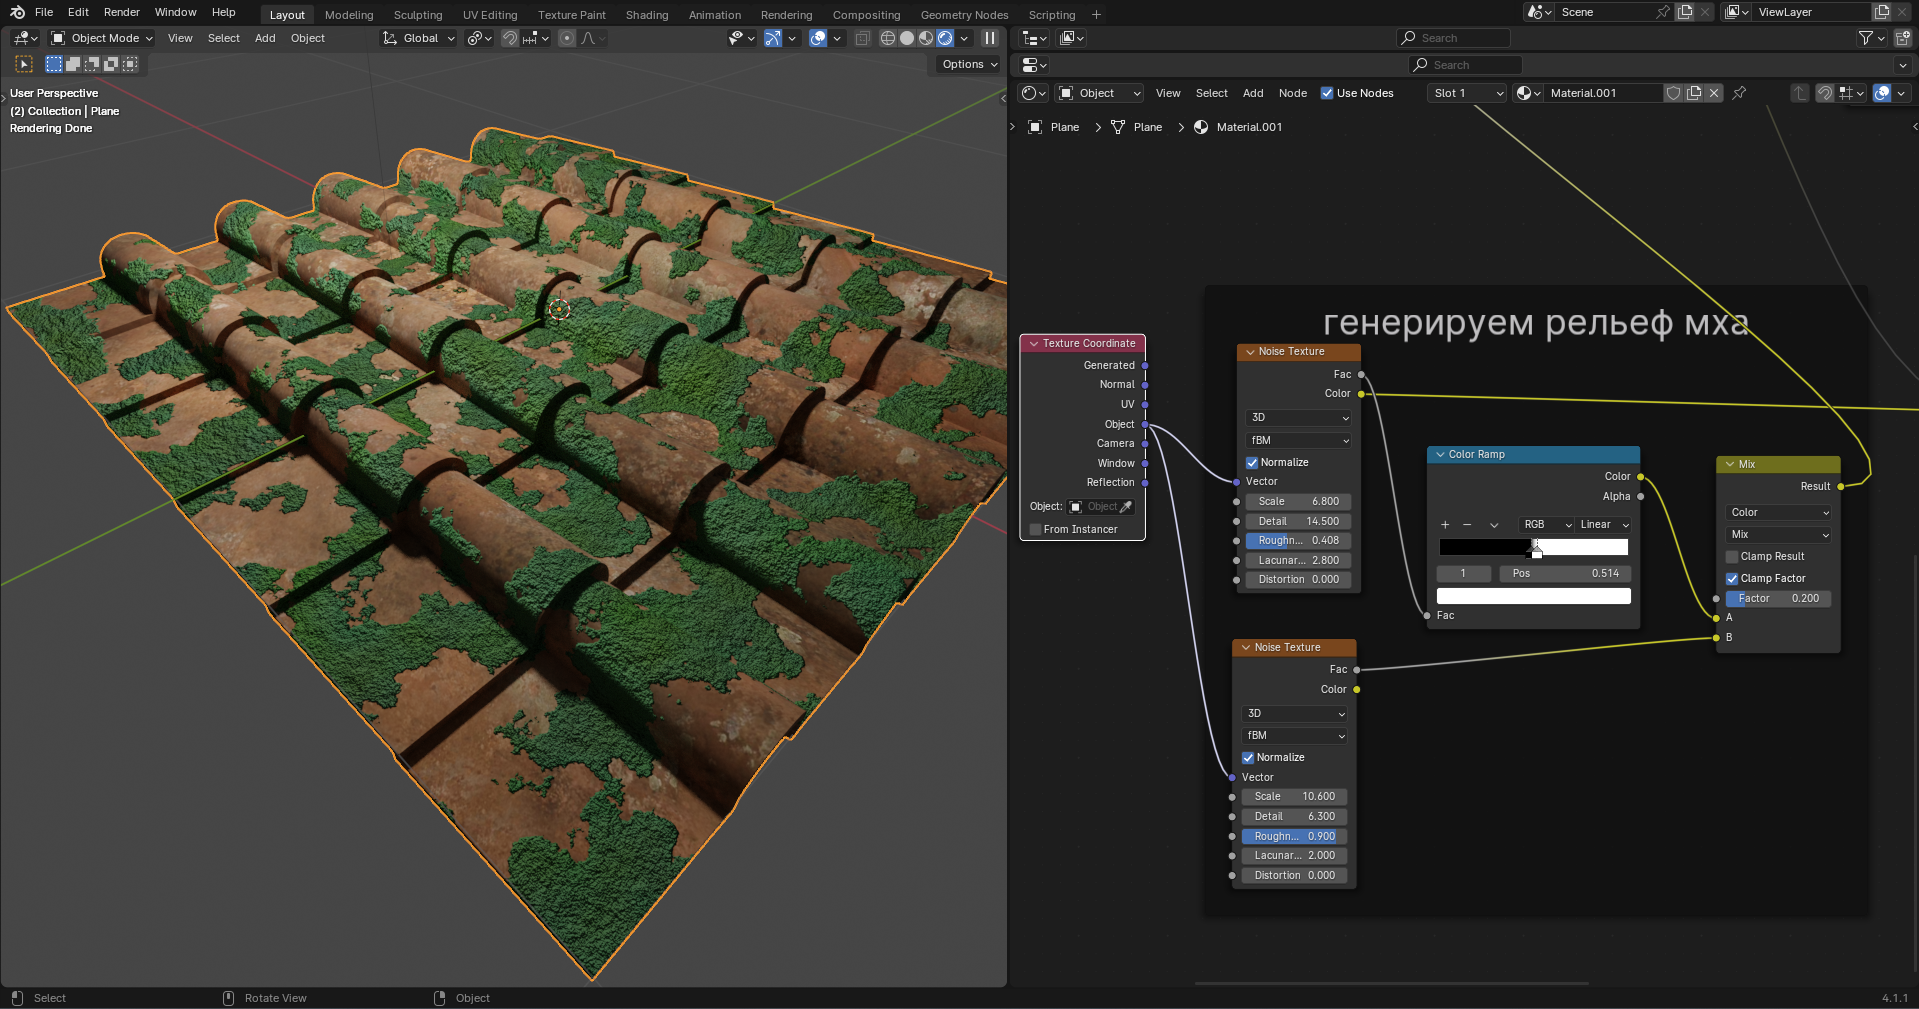Unlink Material.001 with the X button
This screenshot has width=1919, height=1009.
tap(1714, 93)
